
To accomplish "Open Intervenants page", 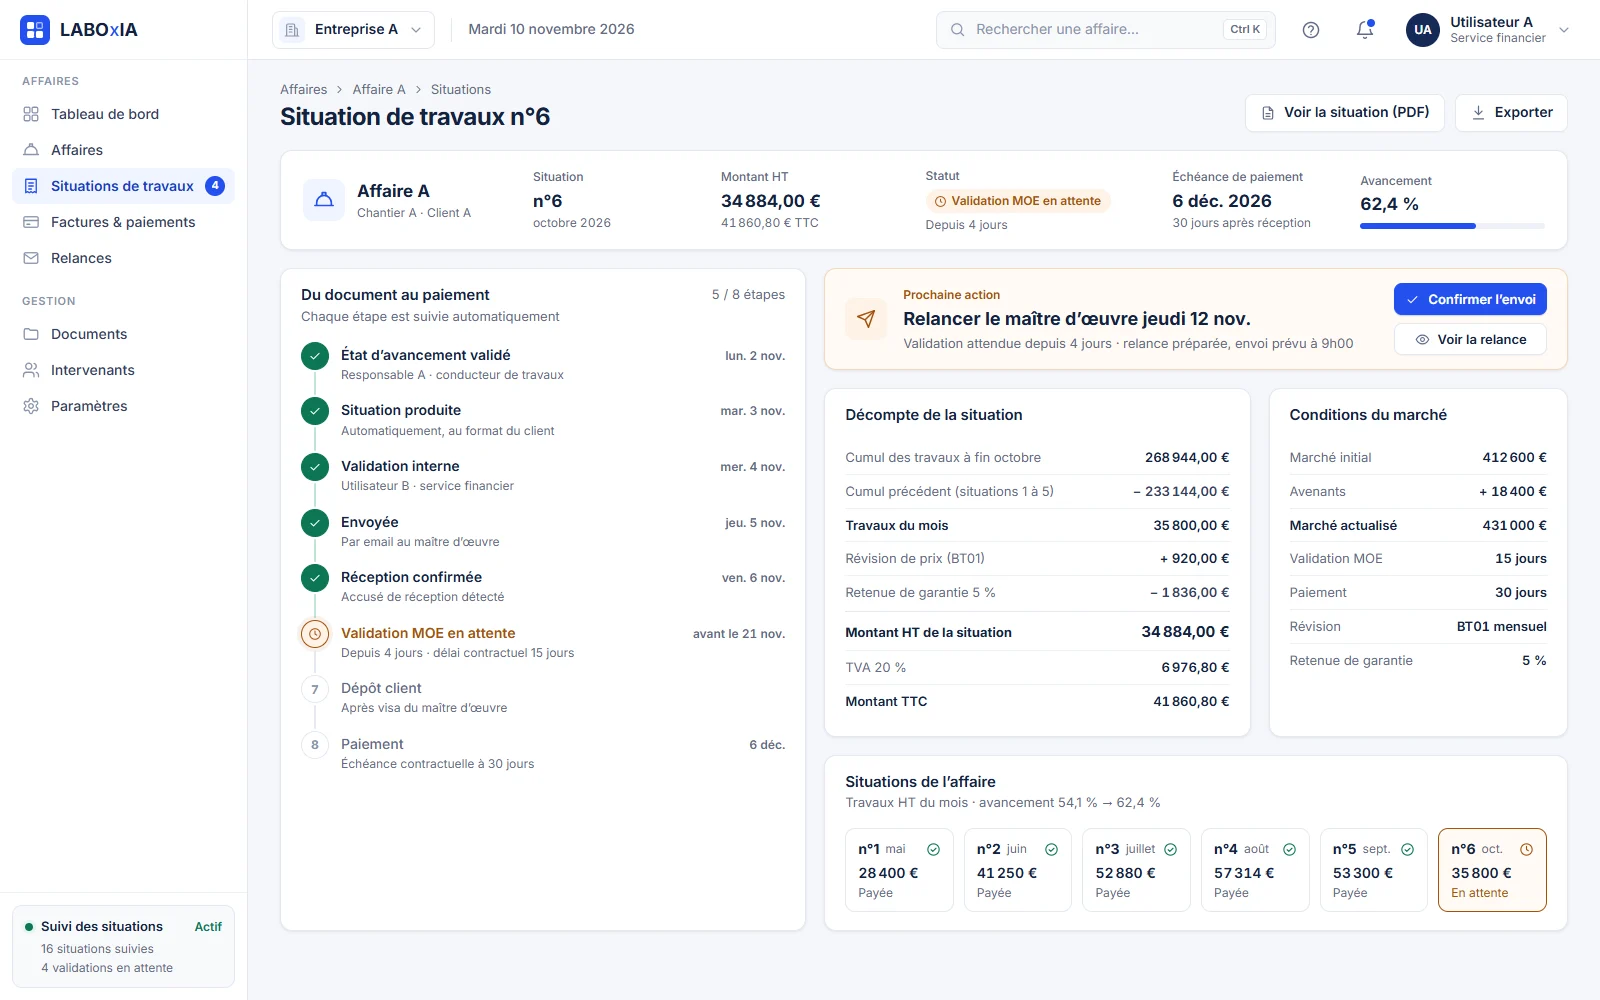I will coord(123,370).
